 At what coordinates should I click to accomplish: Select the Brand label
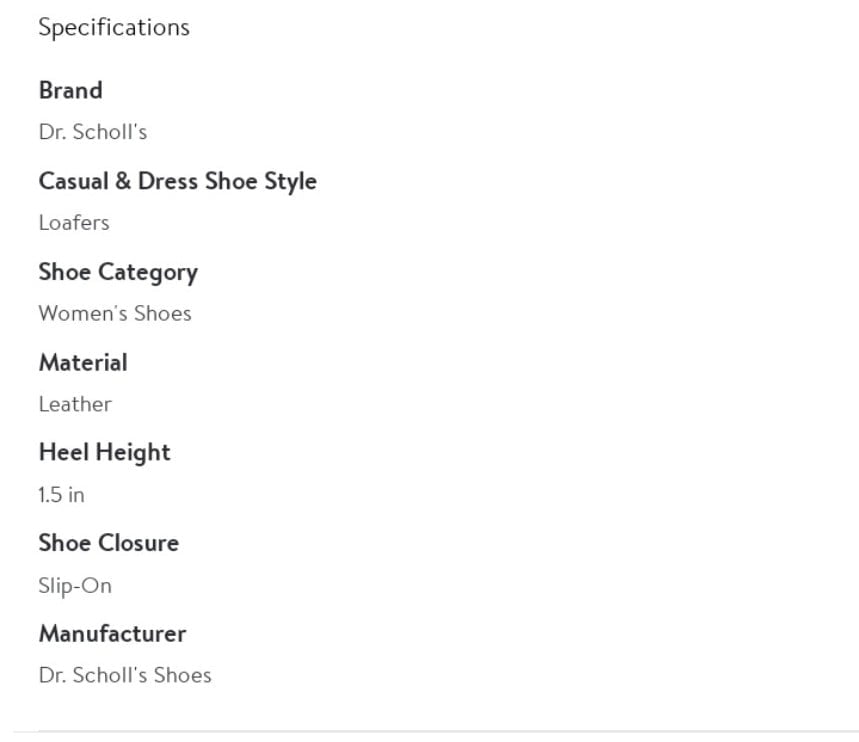click(x=71, y=90)
